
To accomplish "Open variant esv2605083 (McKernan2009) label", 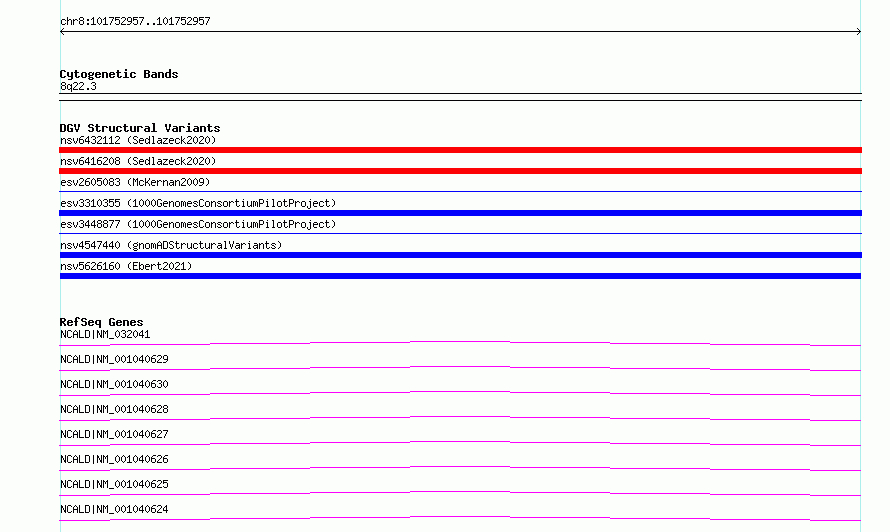I will [135, 182].
